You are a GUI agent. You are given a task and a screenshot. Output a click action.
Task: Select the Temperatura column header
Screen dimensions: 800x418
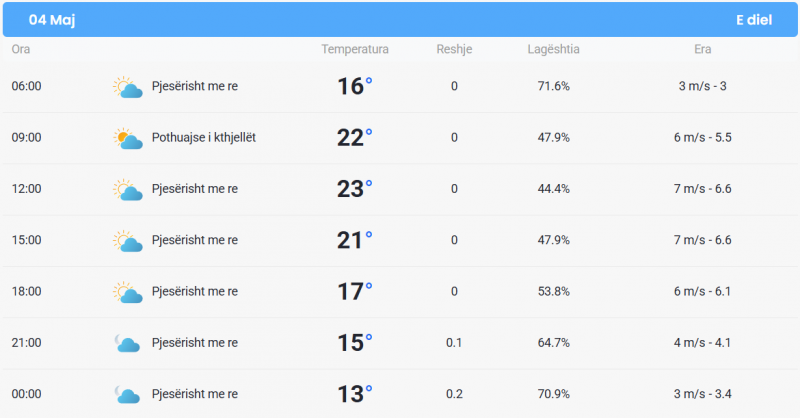355,50
